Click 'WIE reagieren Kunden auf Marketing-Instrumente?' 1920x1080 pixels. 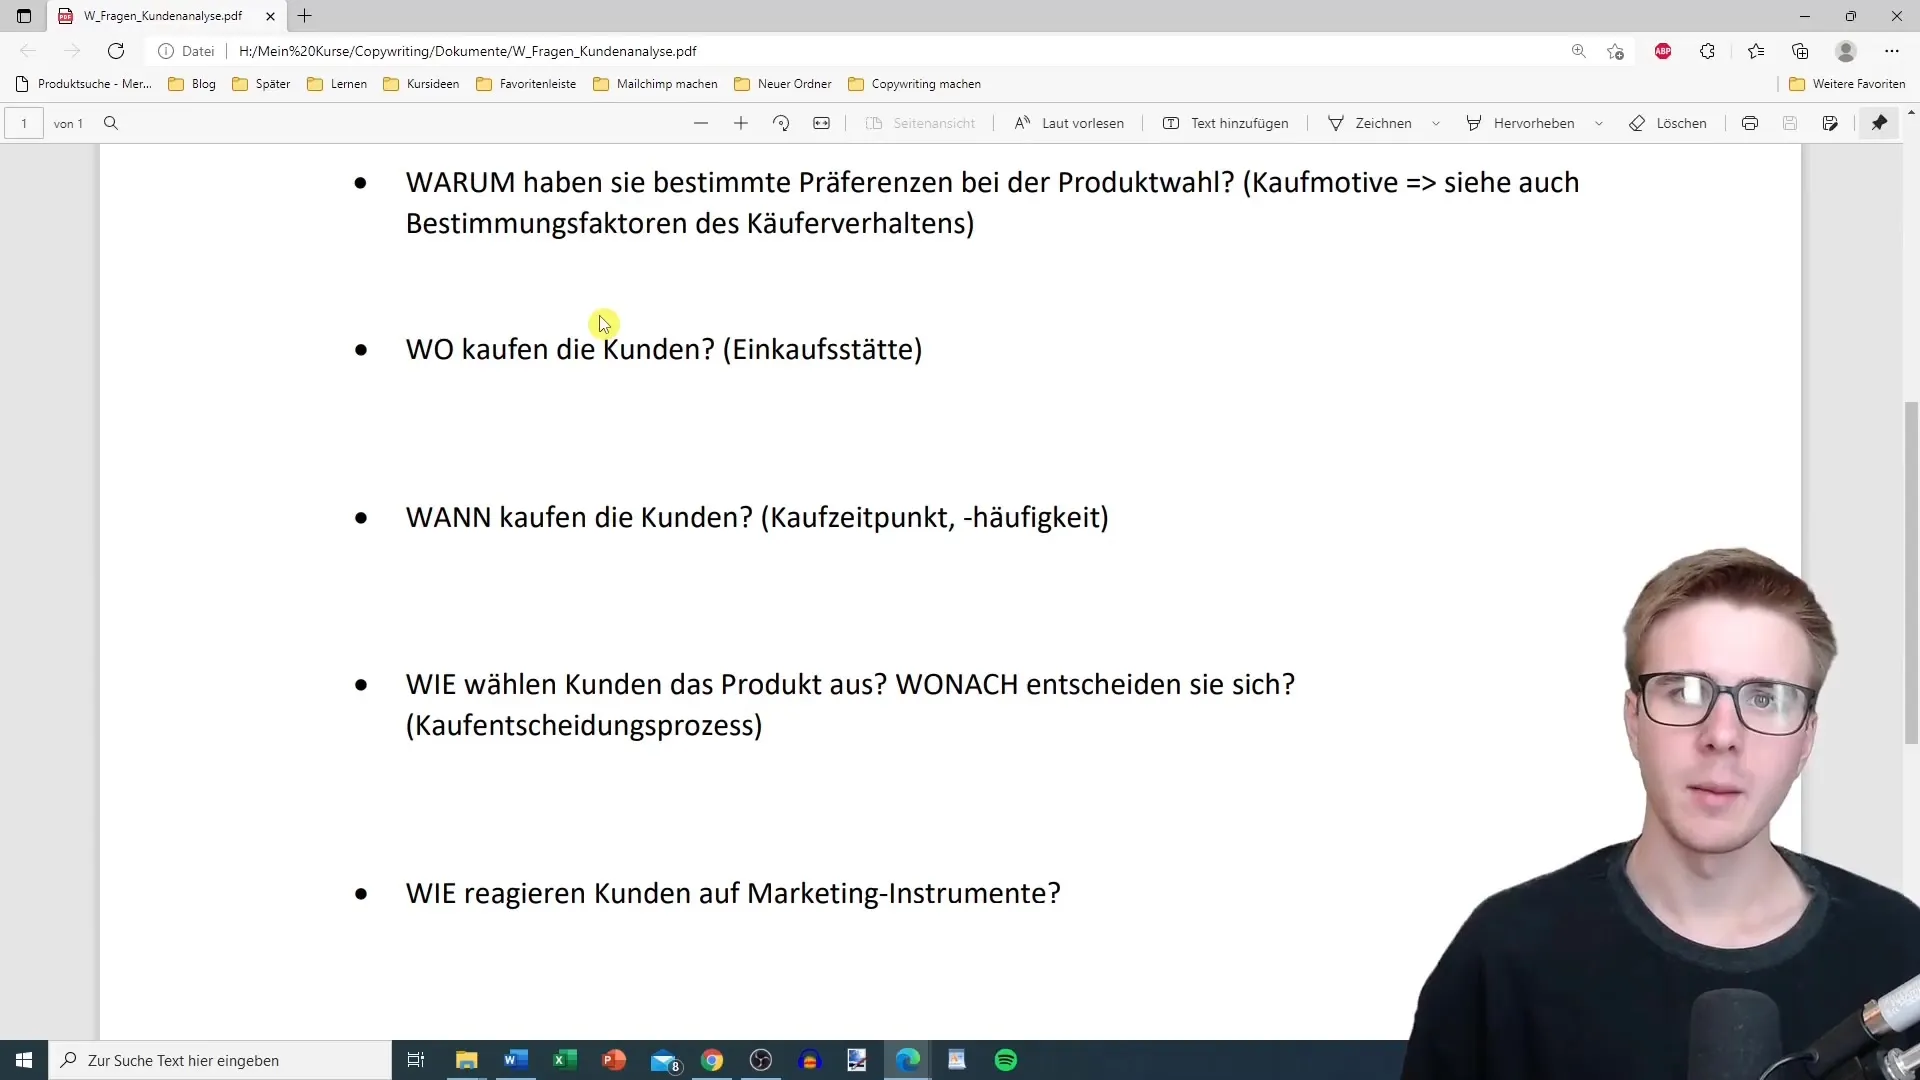point(733,893)
